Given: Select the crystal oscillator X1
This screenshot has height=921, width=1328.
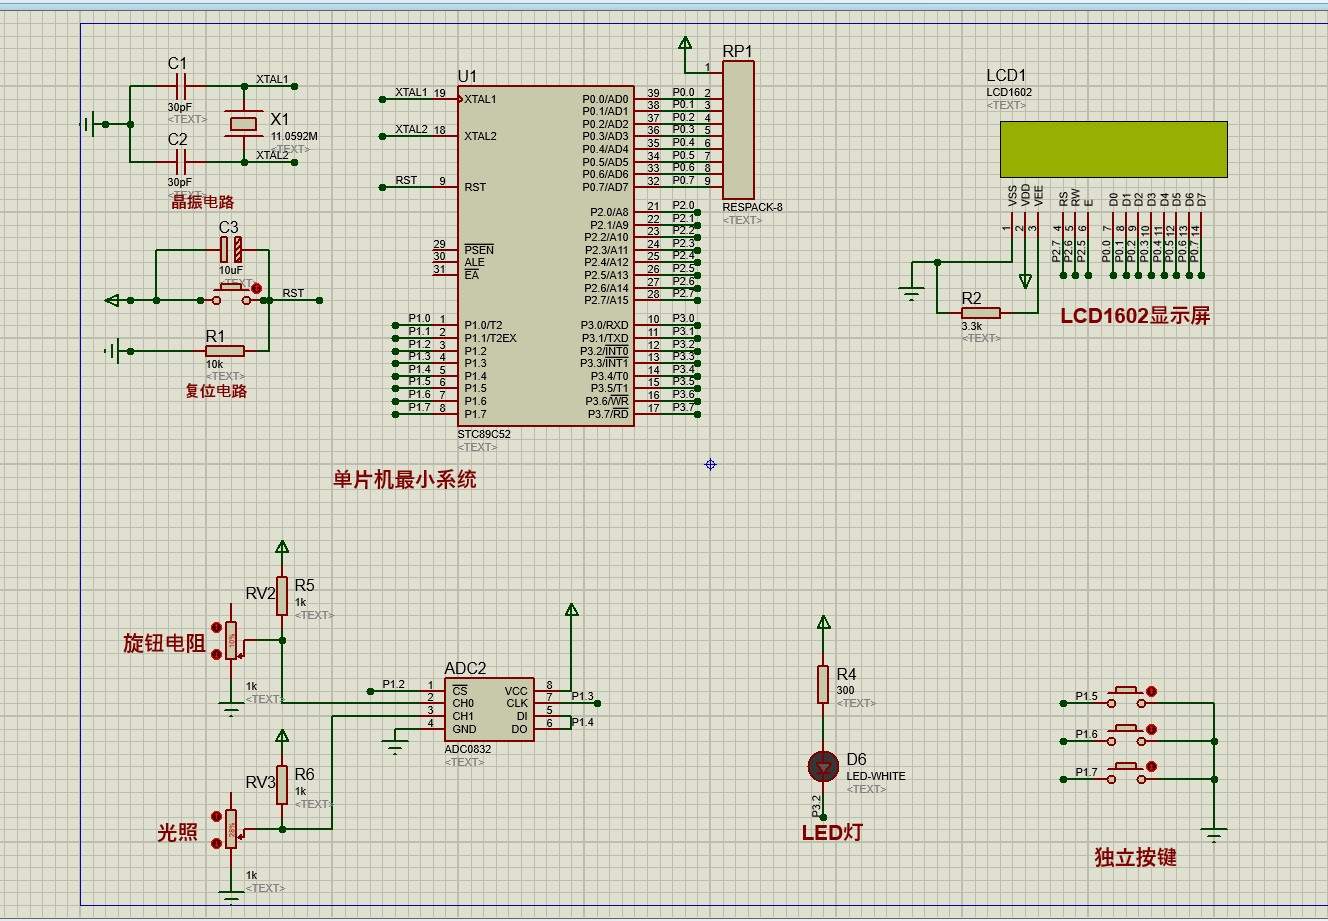Looking at the screenshot, I should [x=244, y=124].
